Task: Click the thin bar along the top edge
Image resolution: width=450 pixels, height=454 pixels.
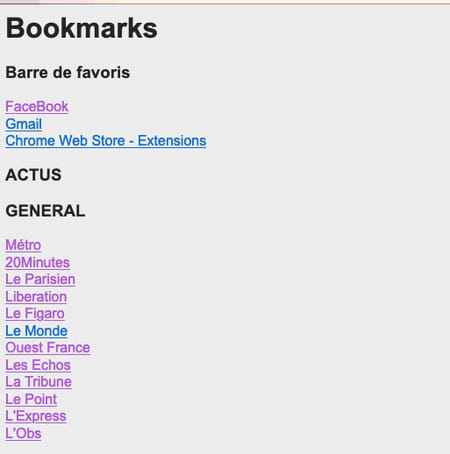Action: pos(225,2)
